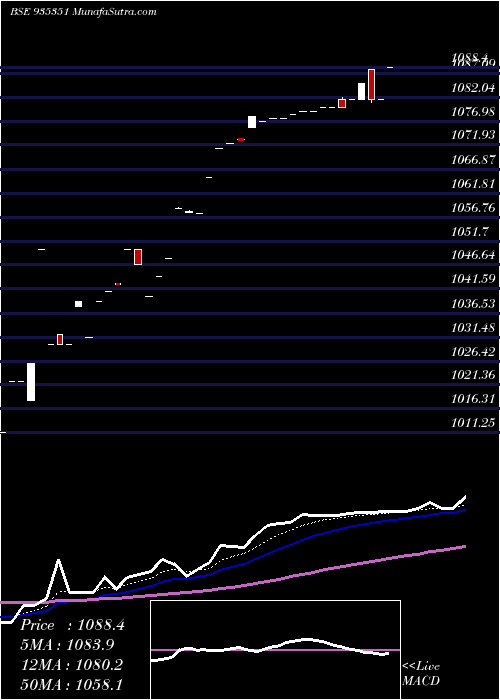Select the 1011.25 price axis label
Screen dimensions: 500x700
coord(473,423)
